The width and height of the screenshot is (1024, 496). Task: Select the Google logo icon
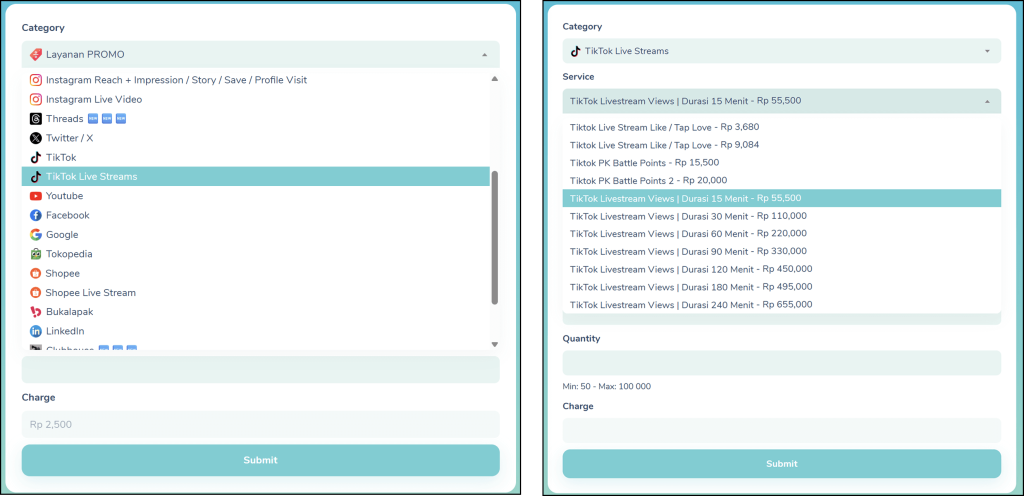pos(36,235)
